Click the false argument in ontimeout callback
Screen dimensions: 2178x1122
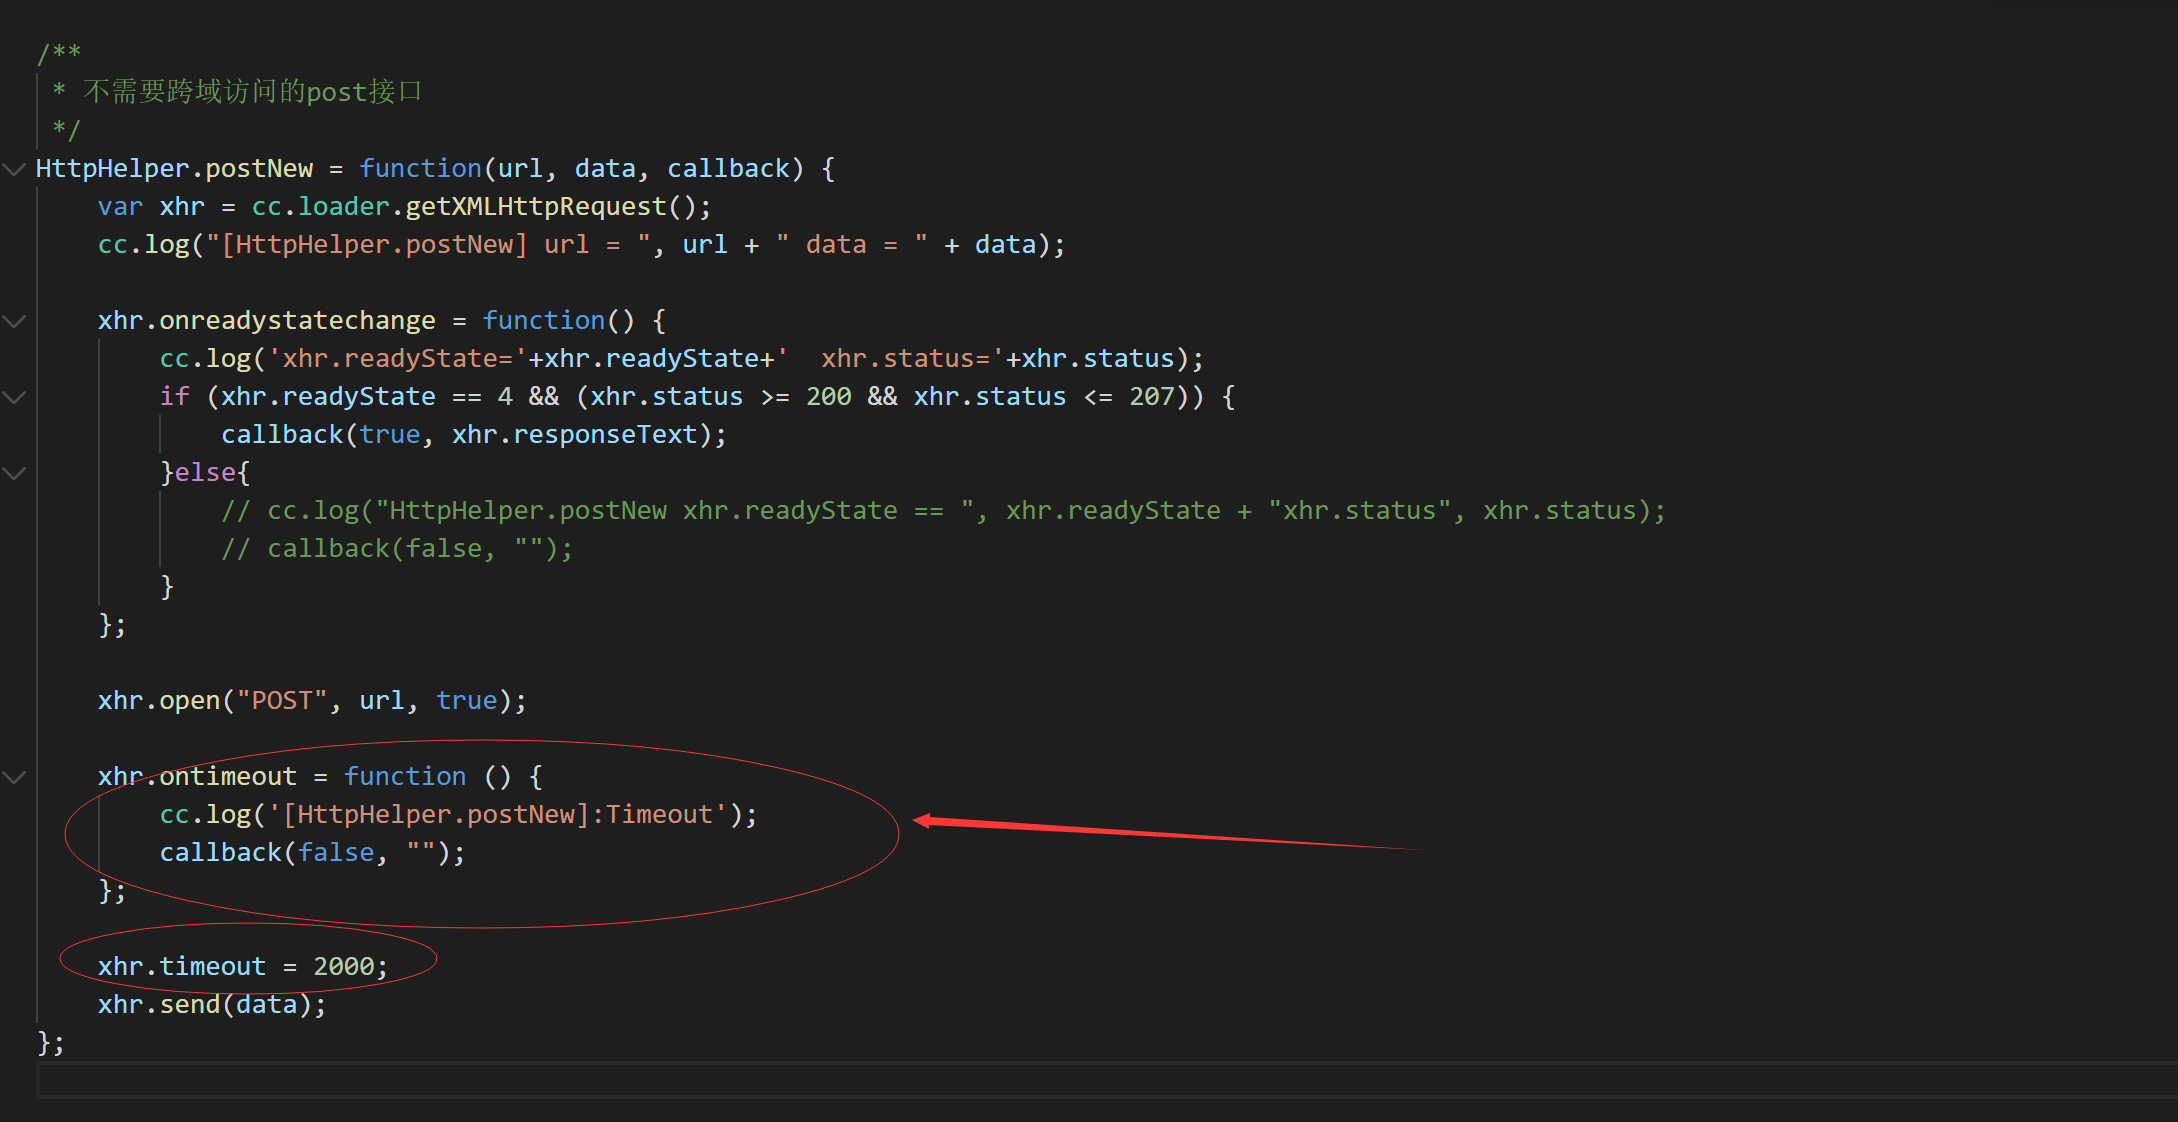tap(336, 853)
